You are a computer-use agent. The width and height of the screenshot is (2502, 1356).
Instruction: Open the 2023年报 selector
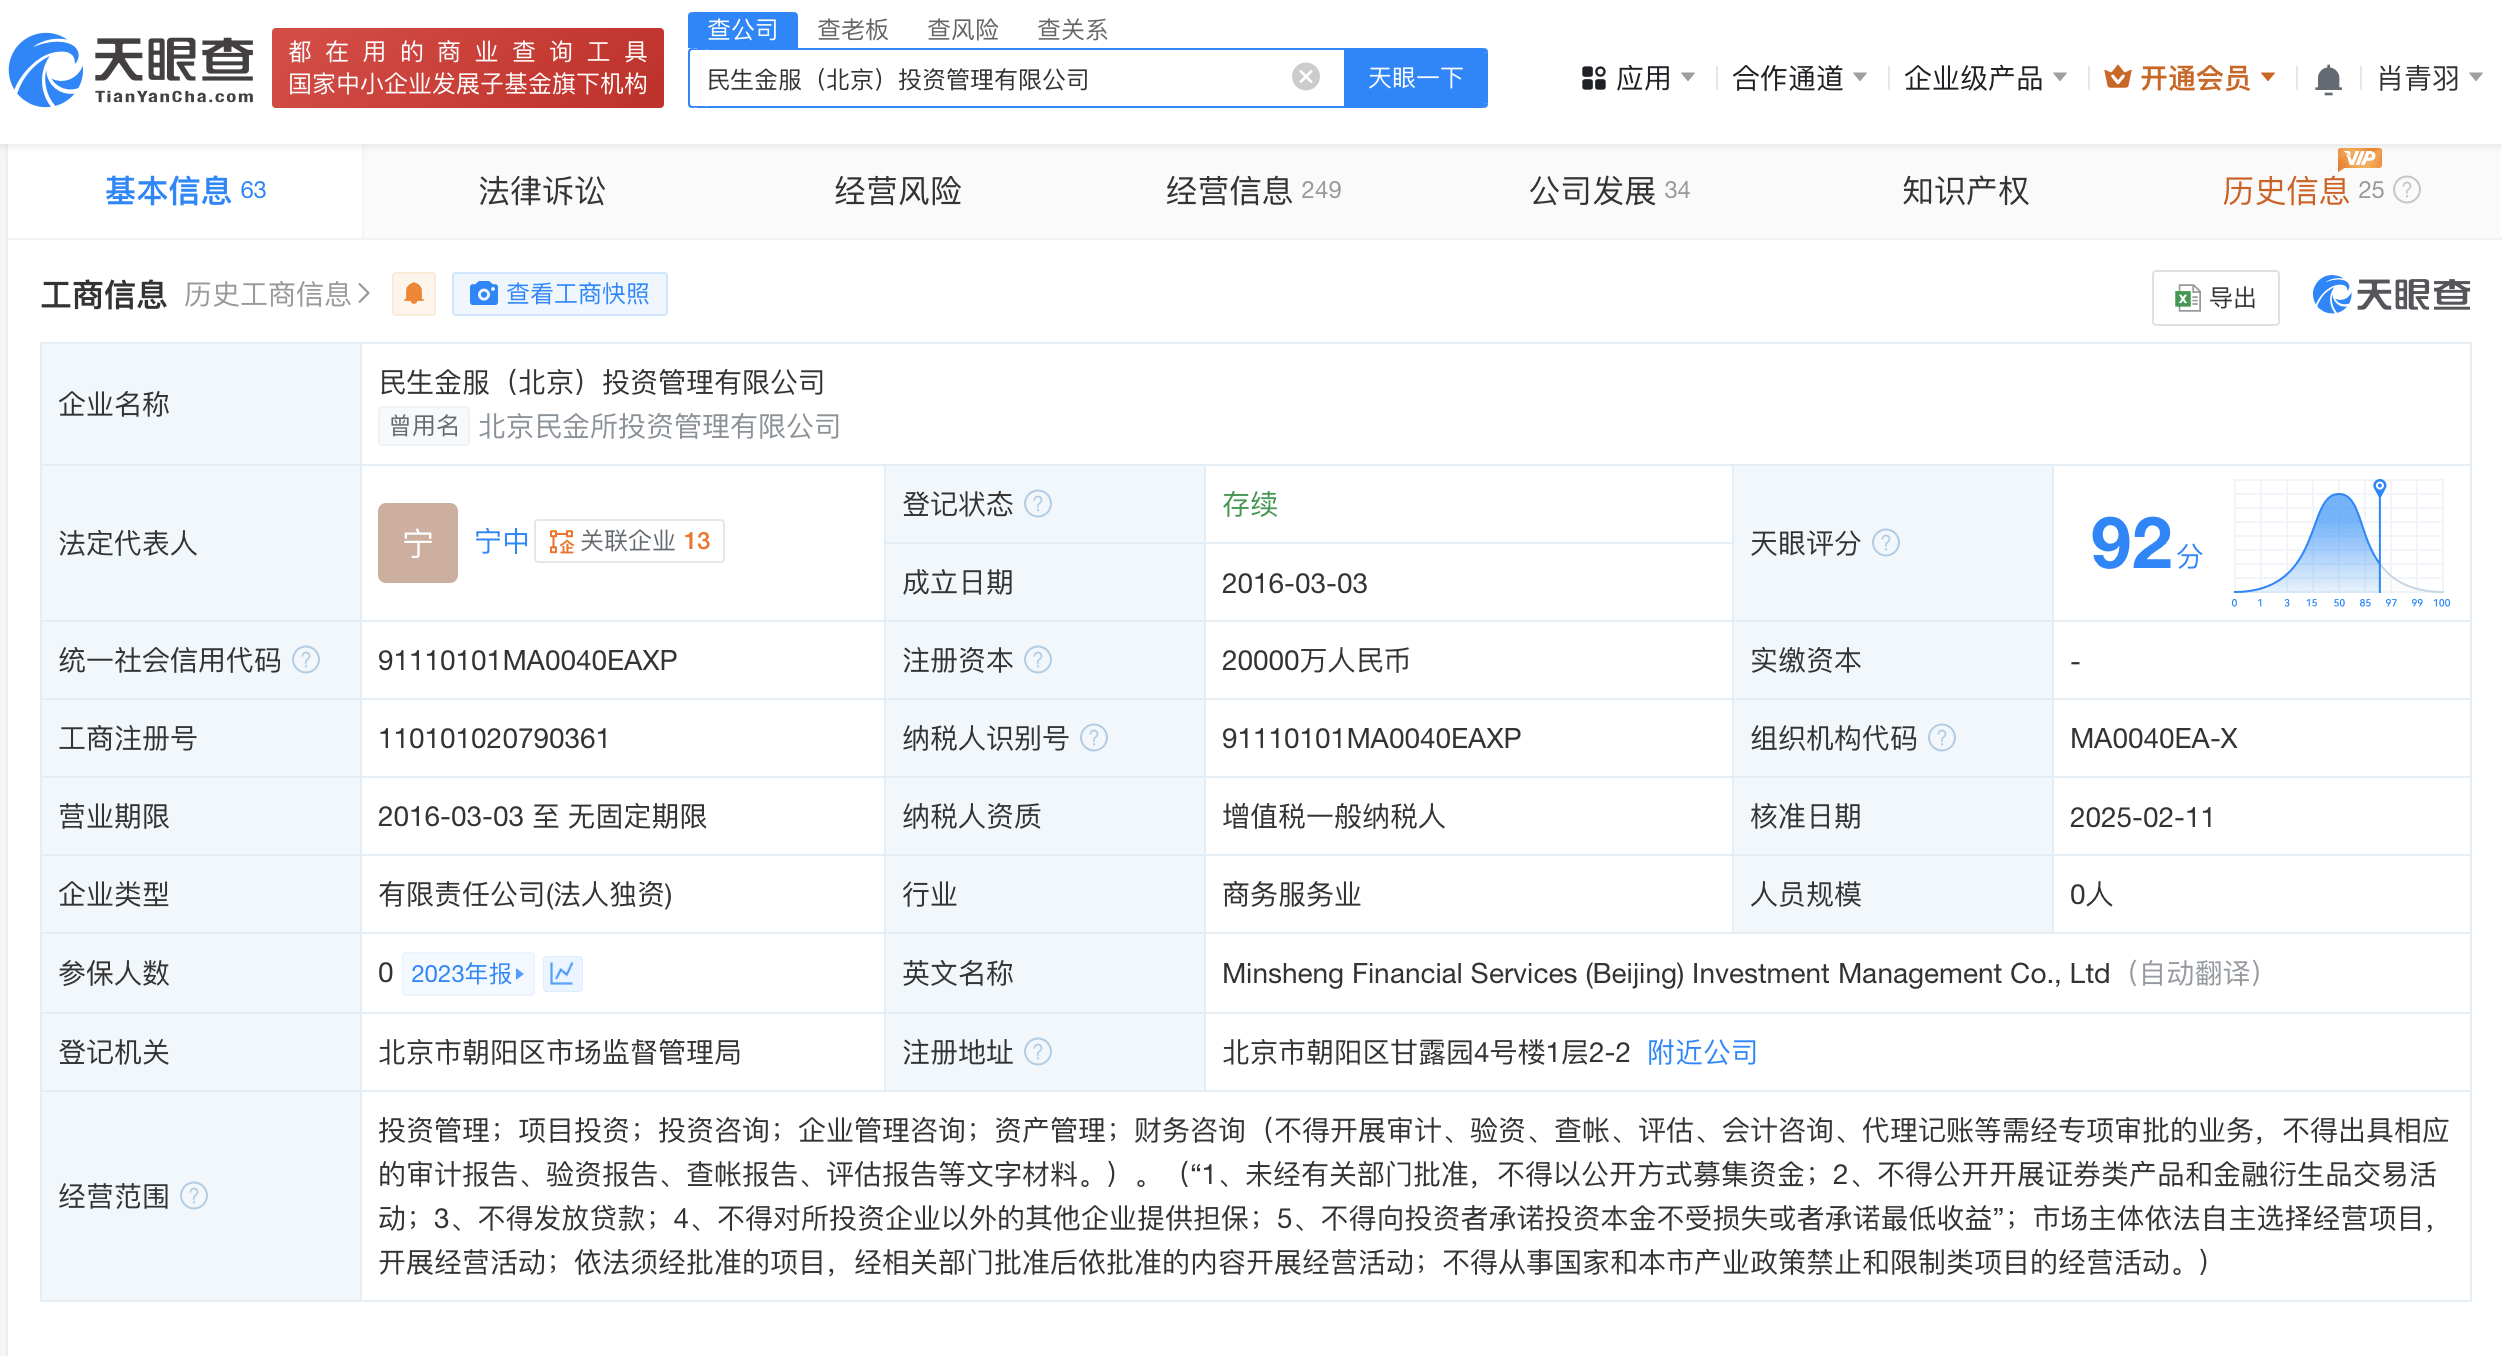(x=467, y=973)
